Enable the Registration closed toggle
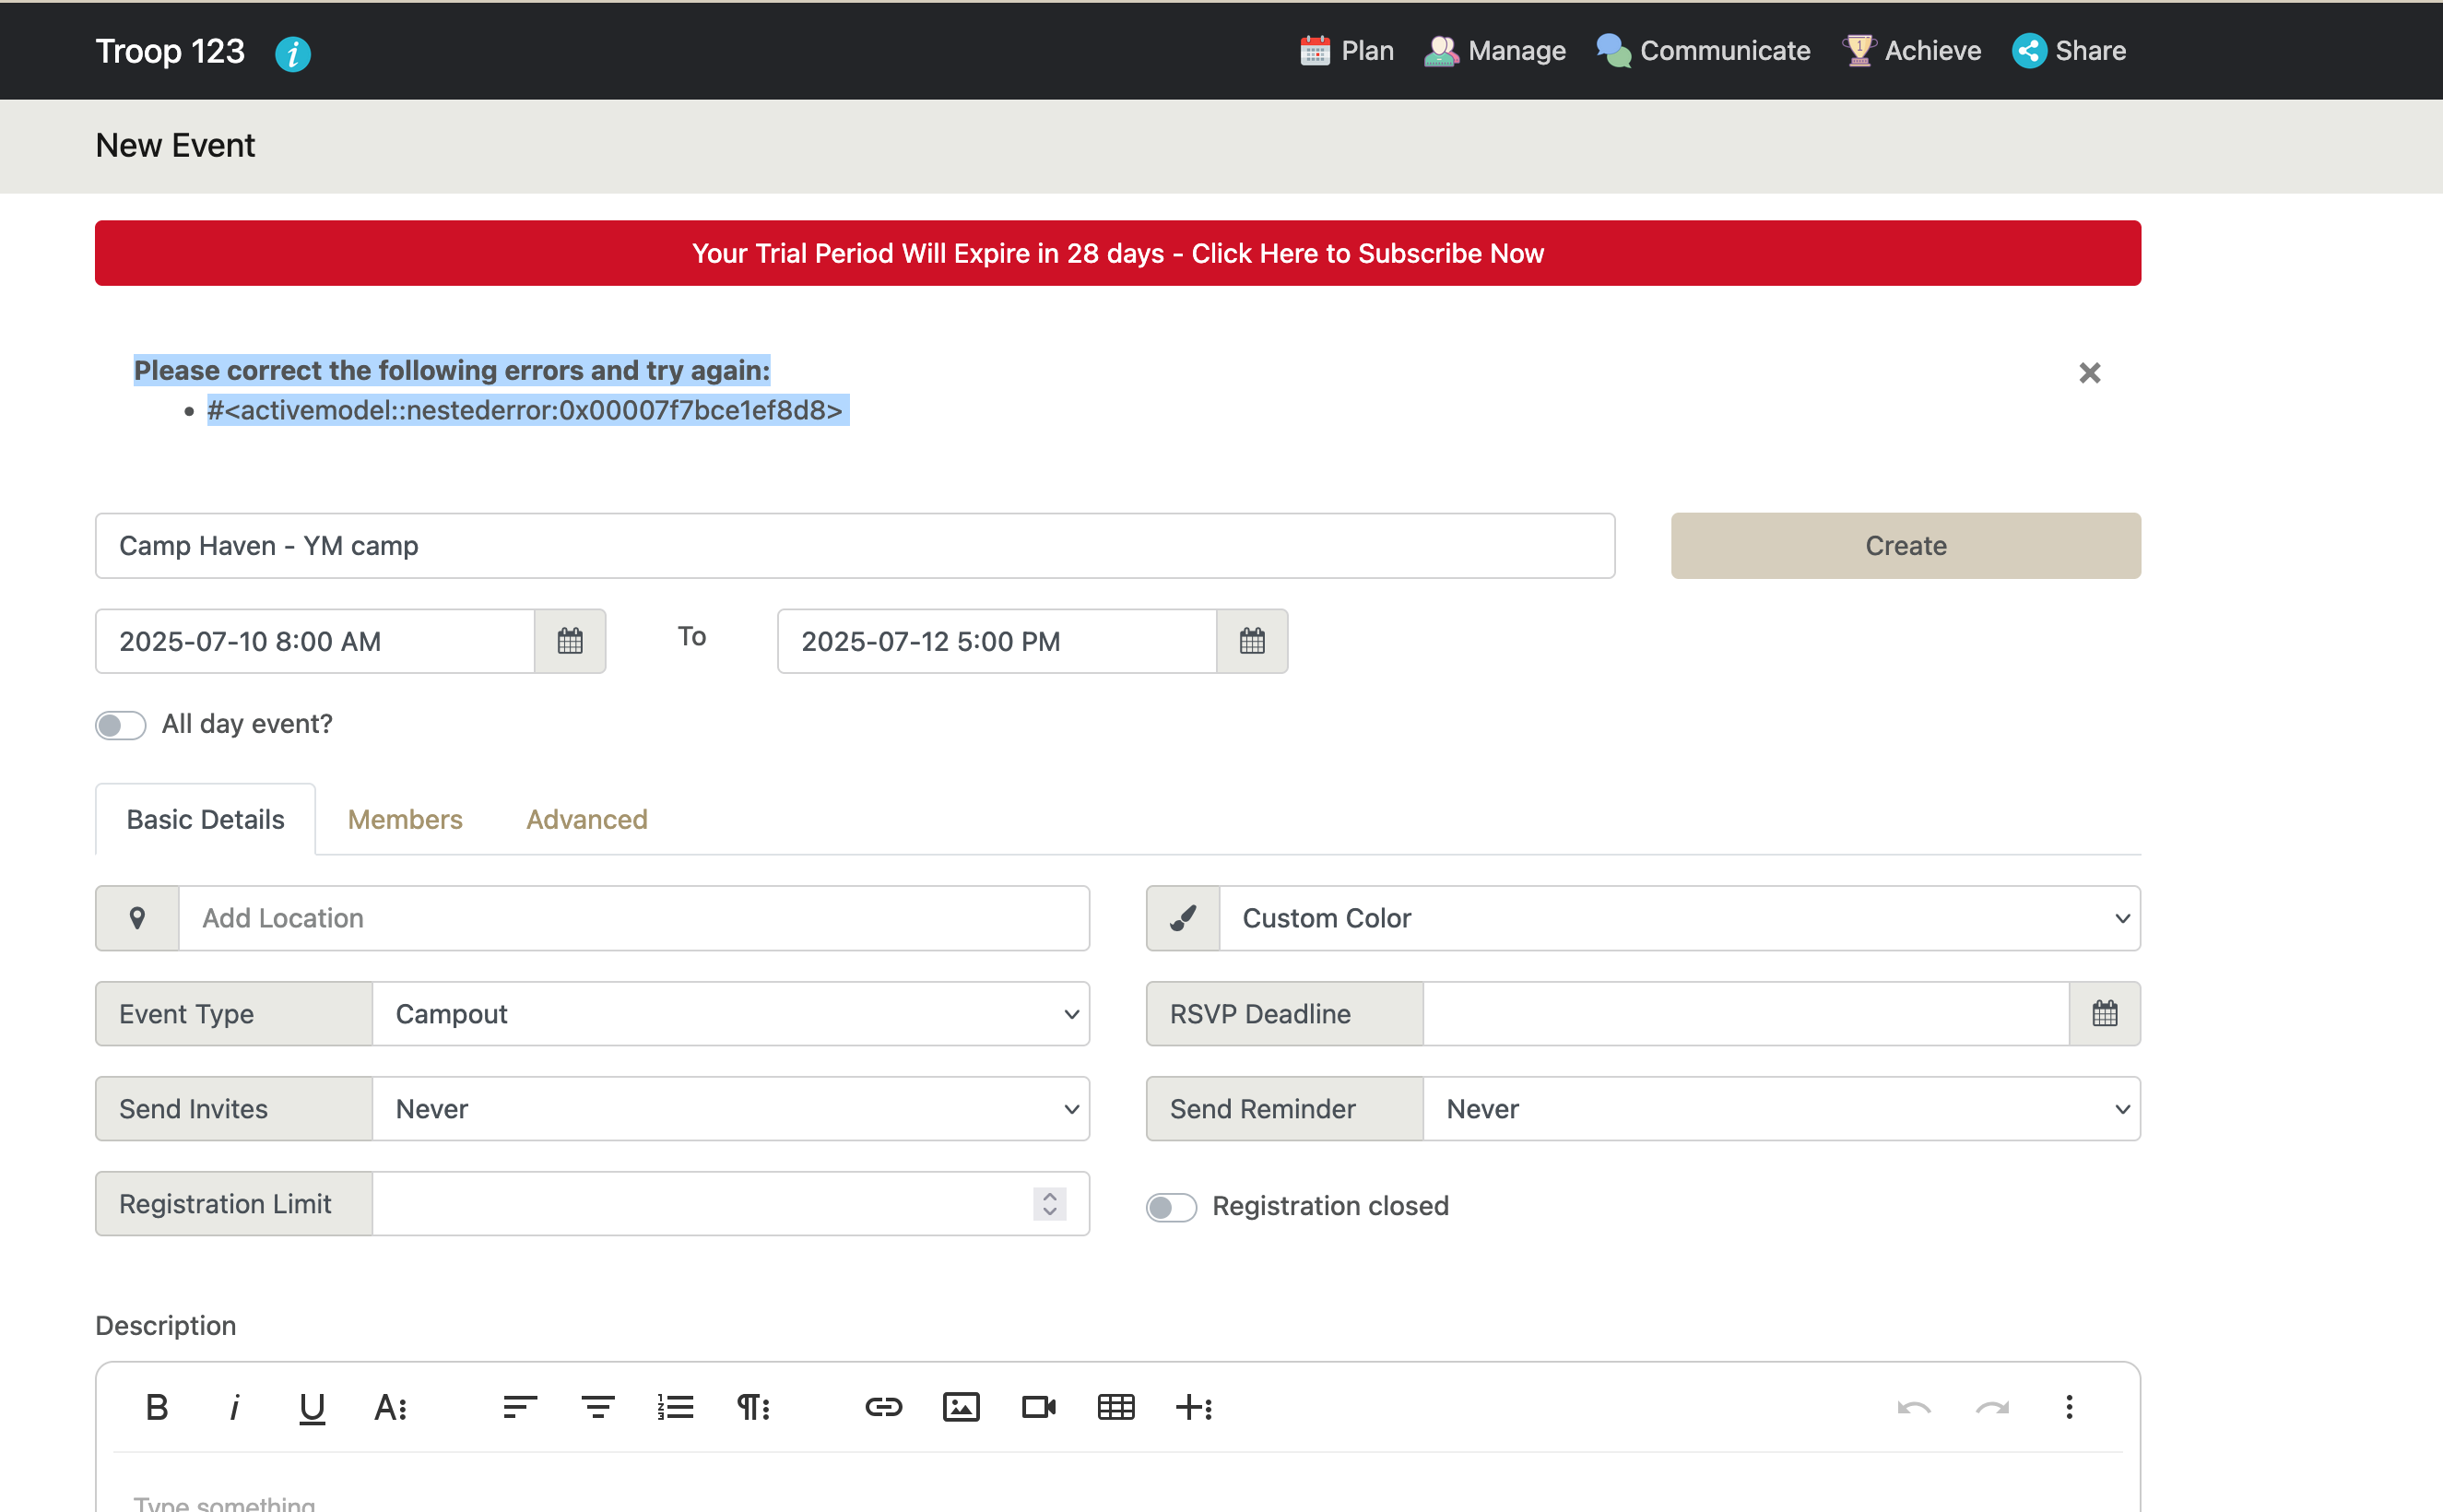This screenshot has height=1512, width=2443. (1171, 1207)
